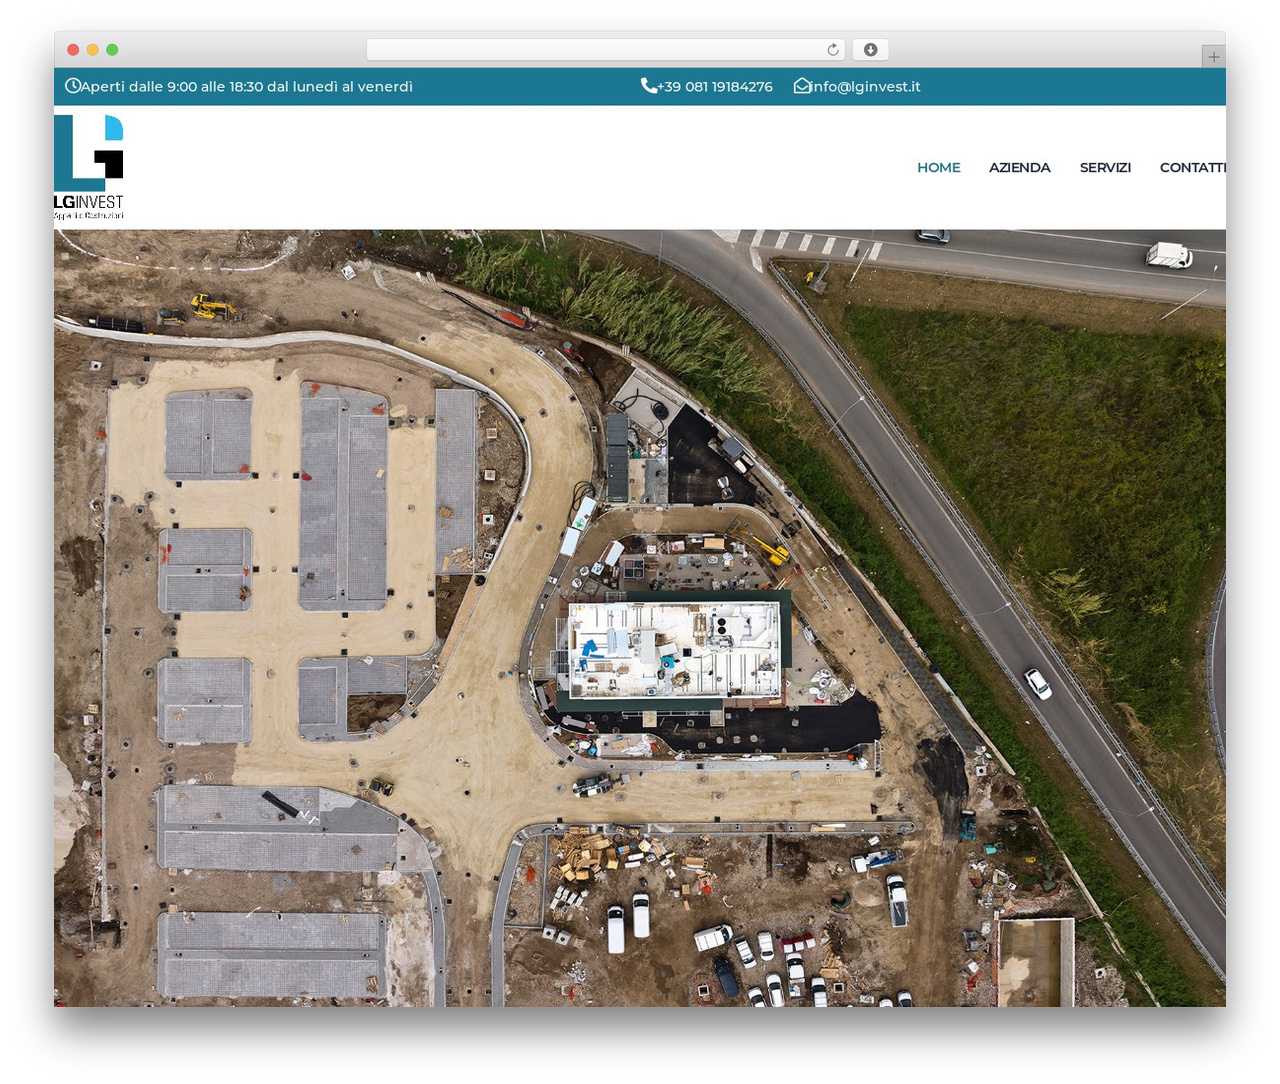Click the clock icon beside opening hours
This screenshot has width=1280, height=1084.
(x=73, y=86)
